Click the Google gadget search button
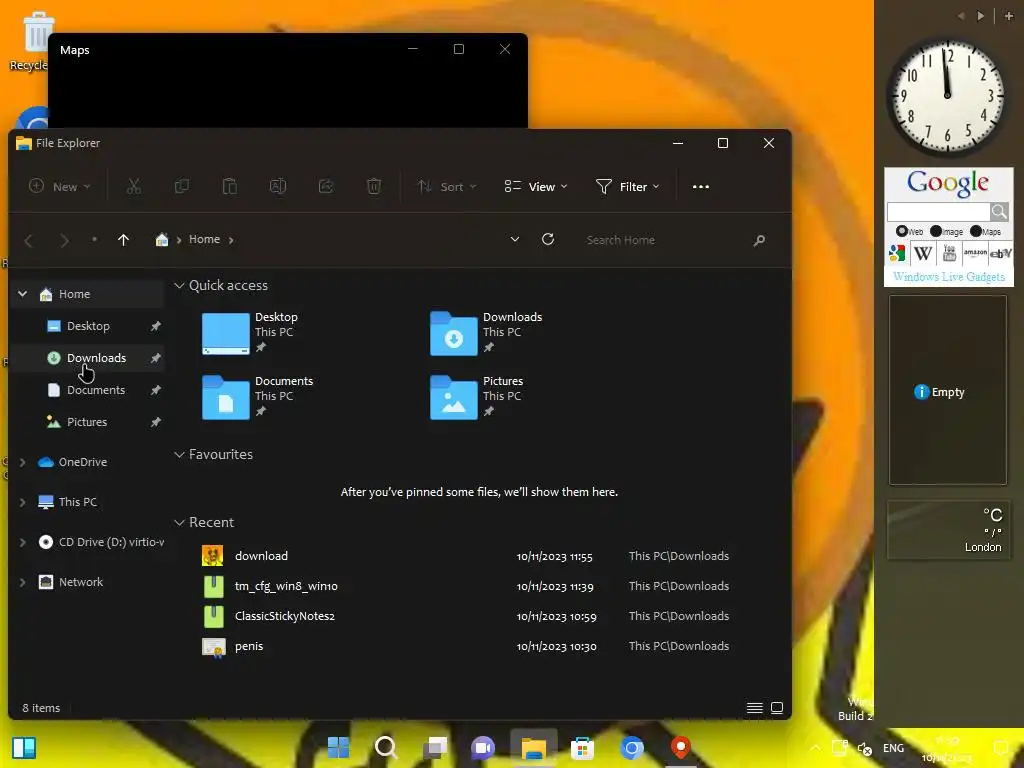1024x768 pixels. (999, 212)
